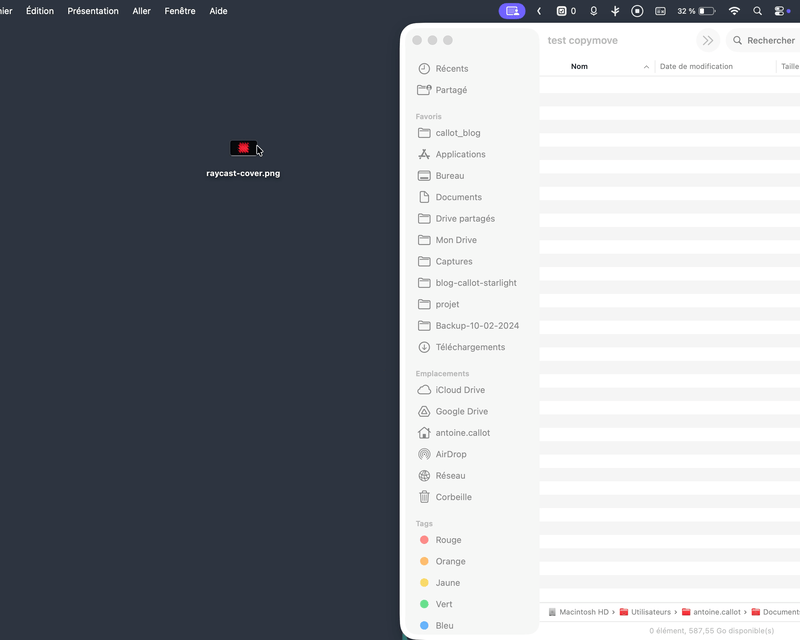This screenshot has height=640, width=800.
Task: Open AirDrop in Finder sidebar
Action: (450, 454)
